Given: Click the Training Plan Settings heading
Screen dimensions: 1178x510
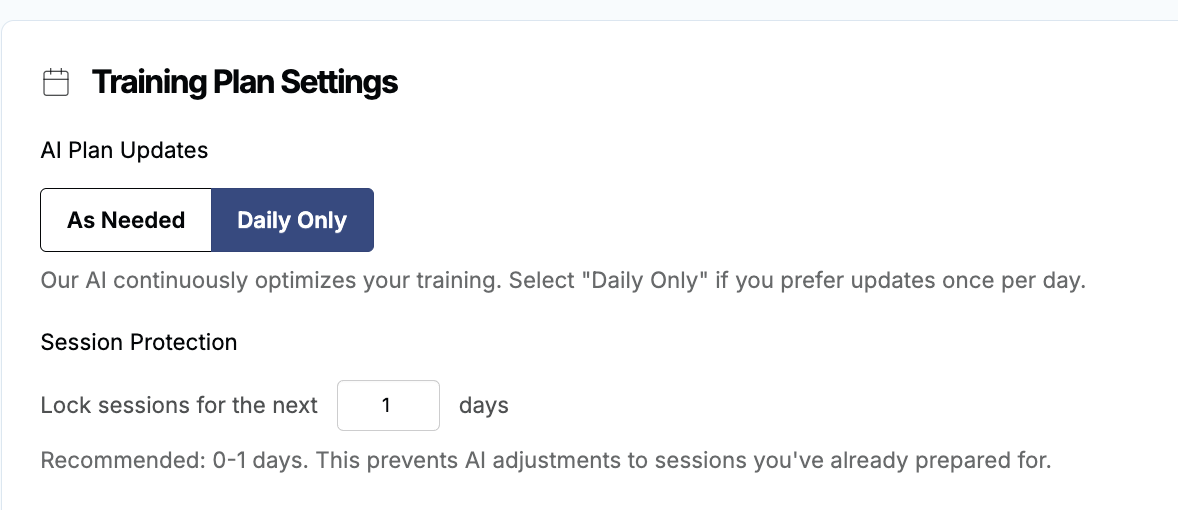Looking at the screenshot, I should click(245, 82).
